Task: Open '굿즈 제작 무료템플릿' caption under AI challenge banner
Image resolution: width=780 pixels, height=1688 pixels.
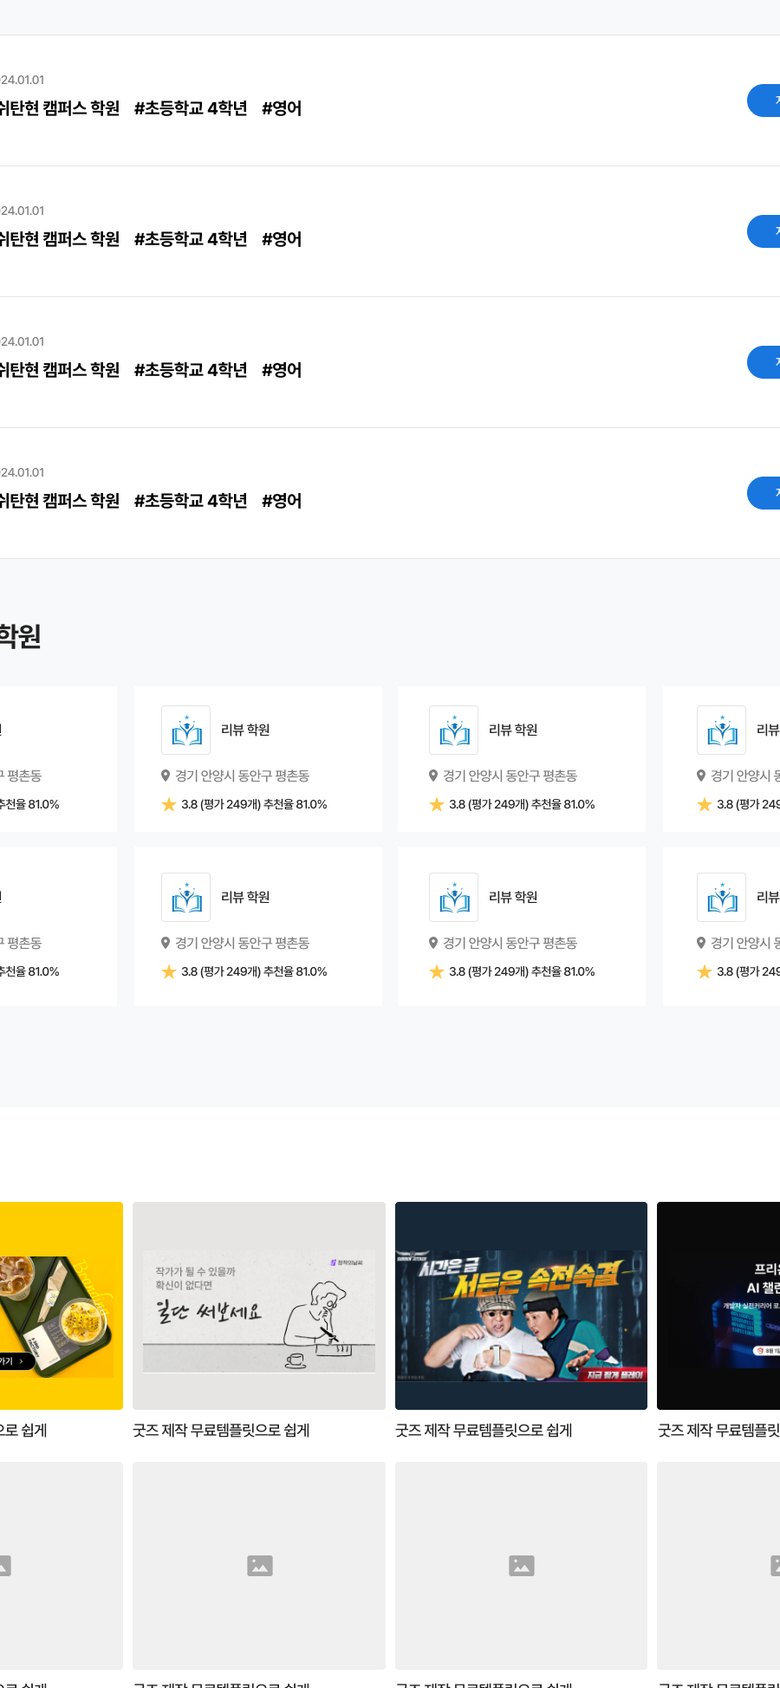Action: 719,1431
